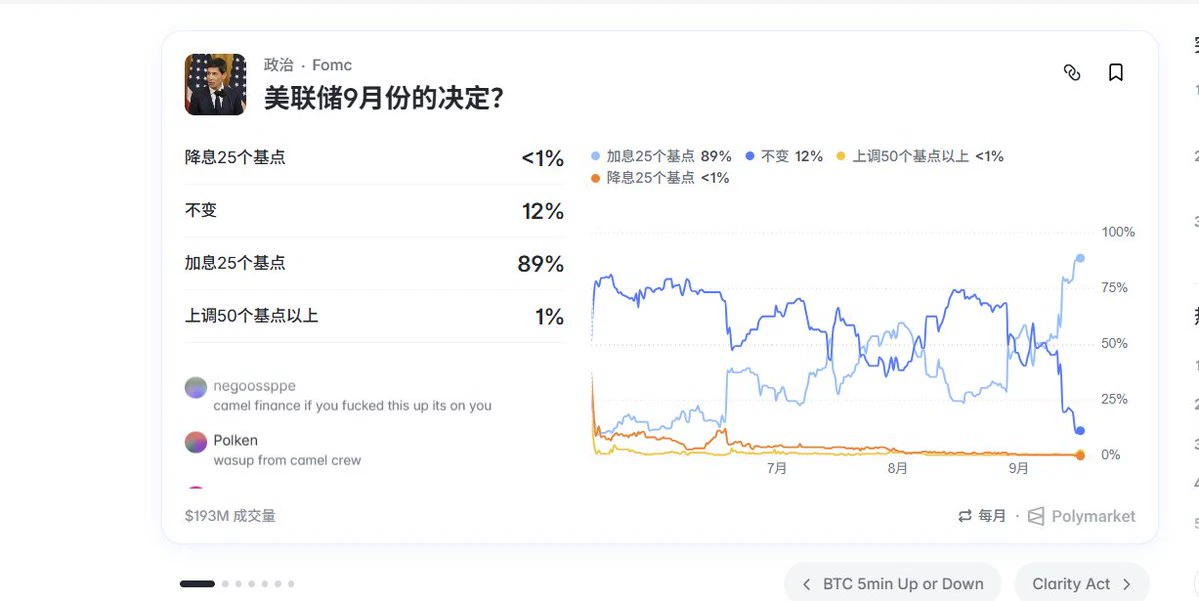Viewport: 1199px width, 601px height.
Task: Open negoossppe's avatar
Action: click(196, 388)
